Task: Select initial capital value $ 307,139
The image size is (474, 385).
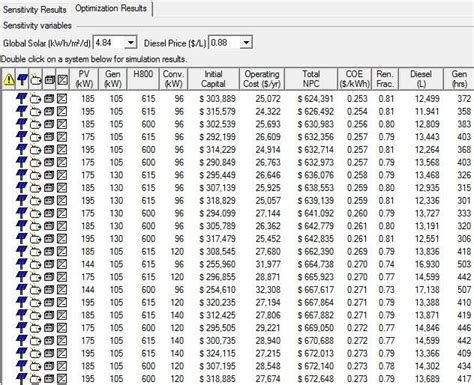Action: point(218,188)
